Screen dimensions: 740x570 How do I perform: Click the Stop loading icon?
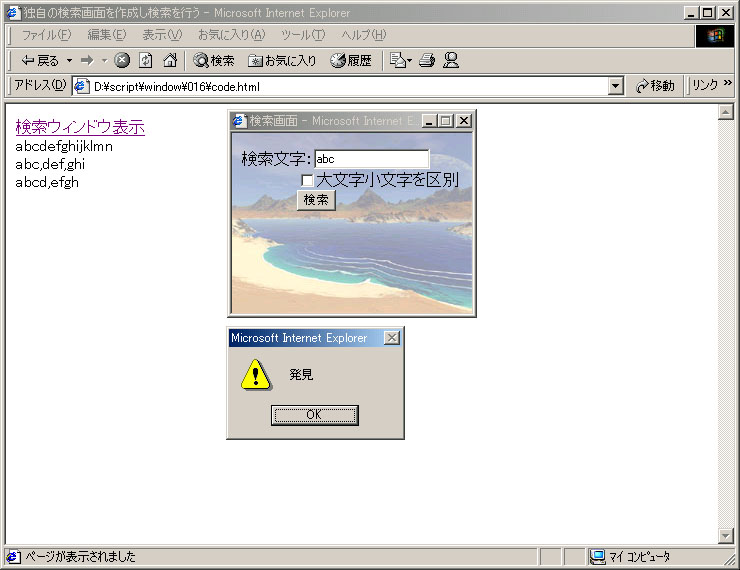122,60
